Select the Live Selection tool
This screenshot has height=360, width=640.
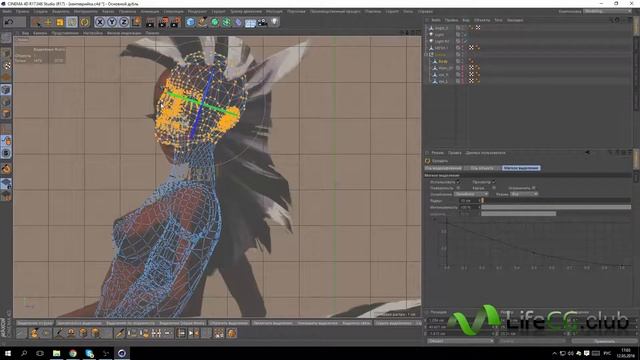36,22
